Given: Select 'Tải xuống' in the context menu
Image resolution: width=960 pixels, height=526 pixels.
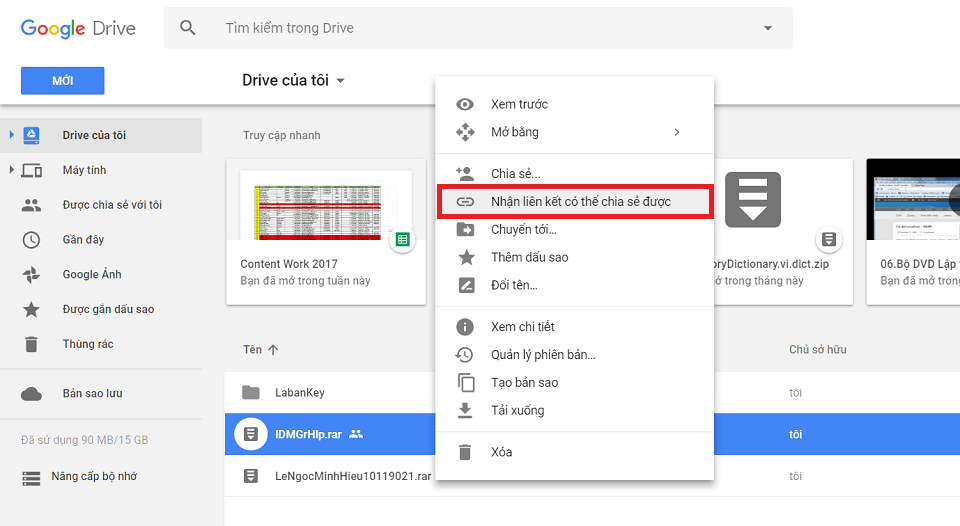Looking at the screenshot, I should pyautogui.click(x=575, y=410).
